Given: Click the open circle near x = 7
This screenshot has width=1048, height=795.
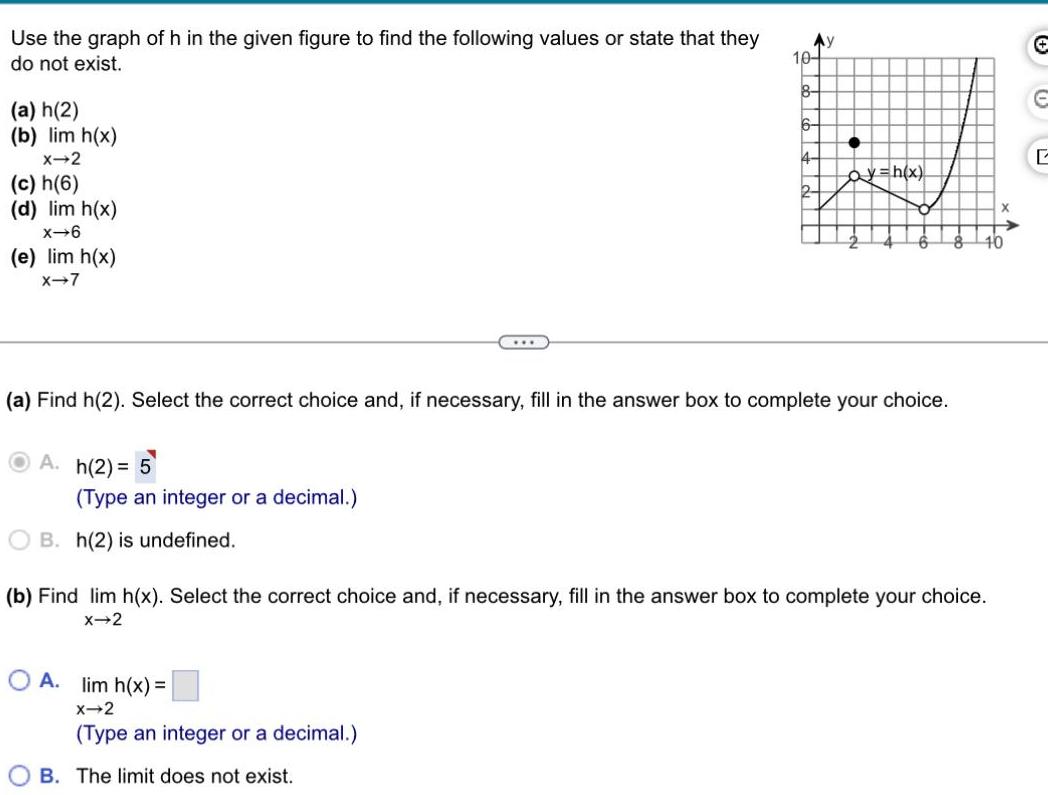Looking at the screenshot, I should point(923,210).
